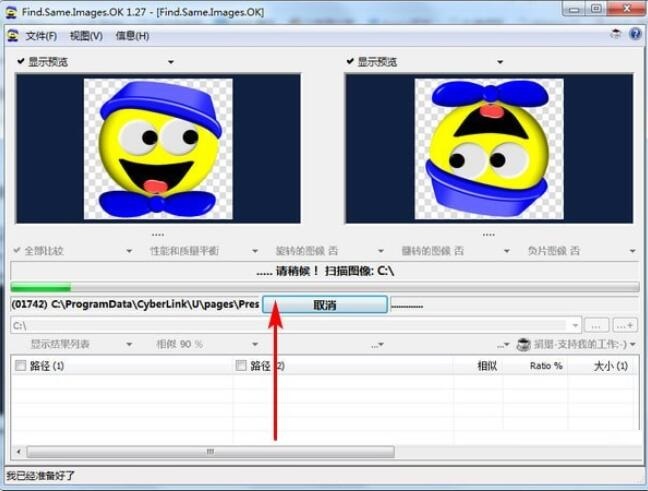This screenshot has width=648, height=491.
Task: Click the application icon in menu bar
Action: pos(13,36)
